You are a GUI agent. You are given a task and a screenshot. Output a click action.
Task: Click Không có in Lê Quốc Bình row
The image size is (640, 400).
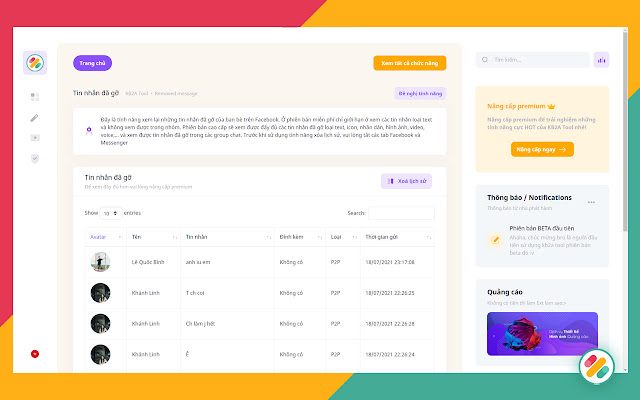[x=291, y=262]
